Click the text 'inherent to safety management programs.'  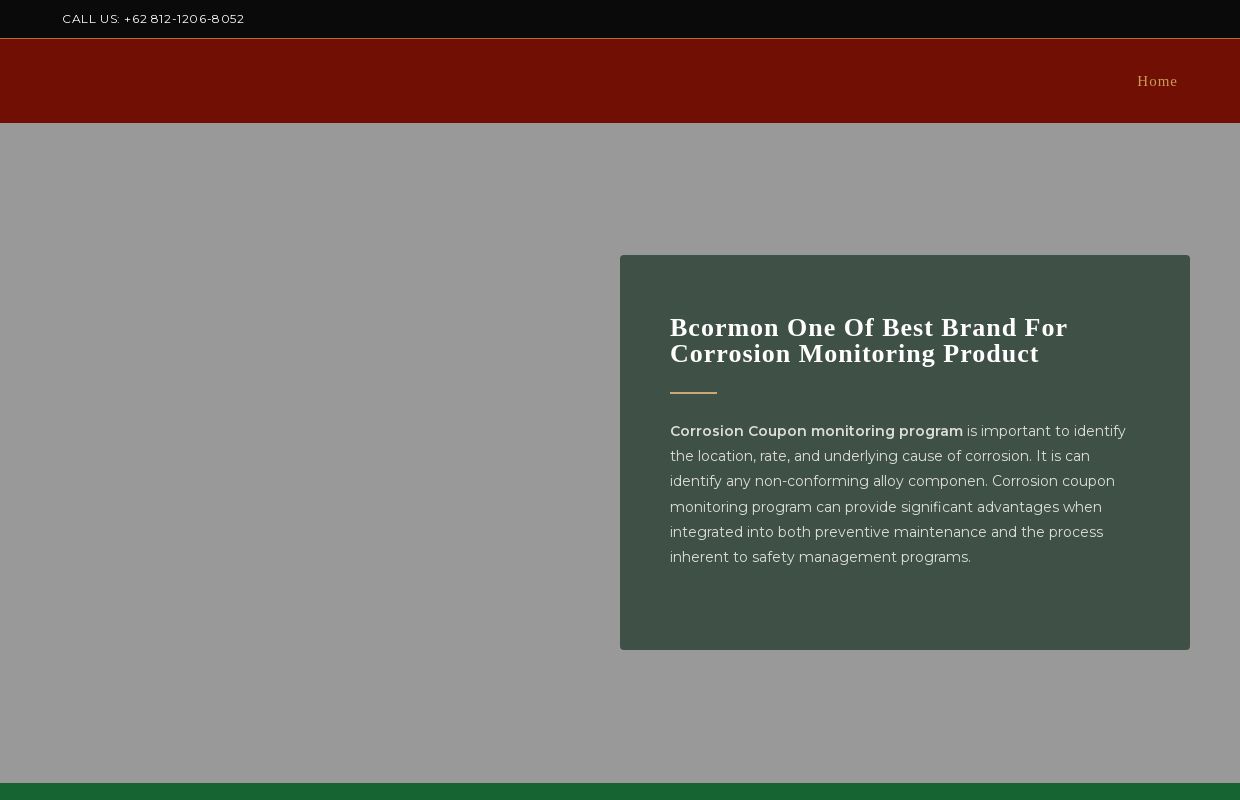click(x=820, y=557)
